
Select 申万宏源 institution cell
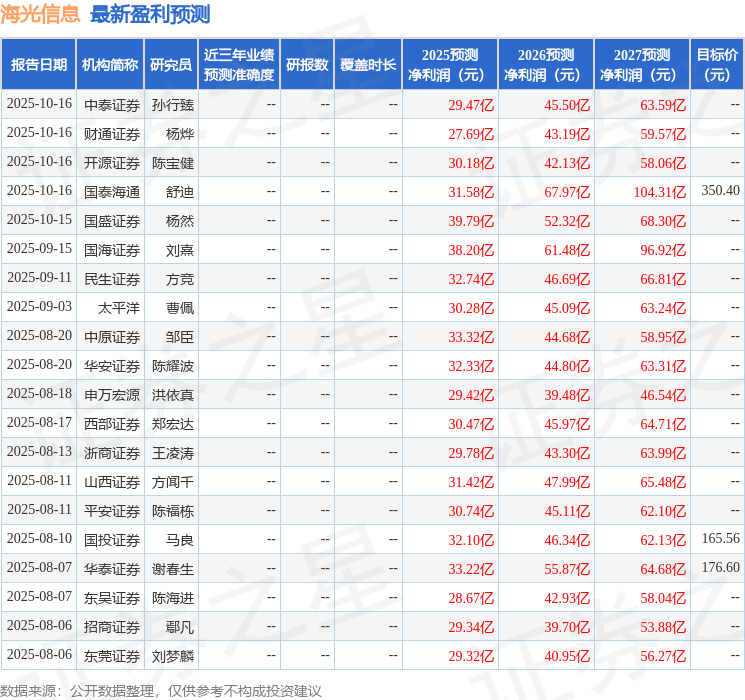[112, 395]
